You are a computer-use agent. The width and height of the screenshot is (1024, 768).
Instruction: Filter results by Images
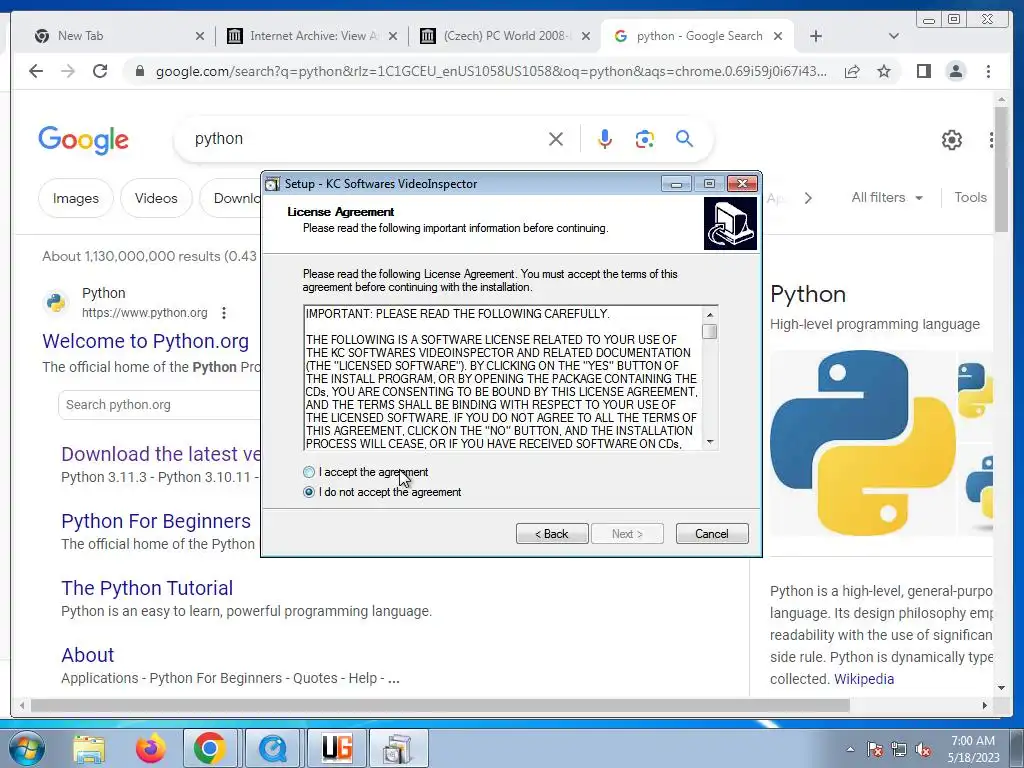point(76,198)
